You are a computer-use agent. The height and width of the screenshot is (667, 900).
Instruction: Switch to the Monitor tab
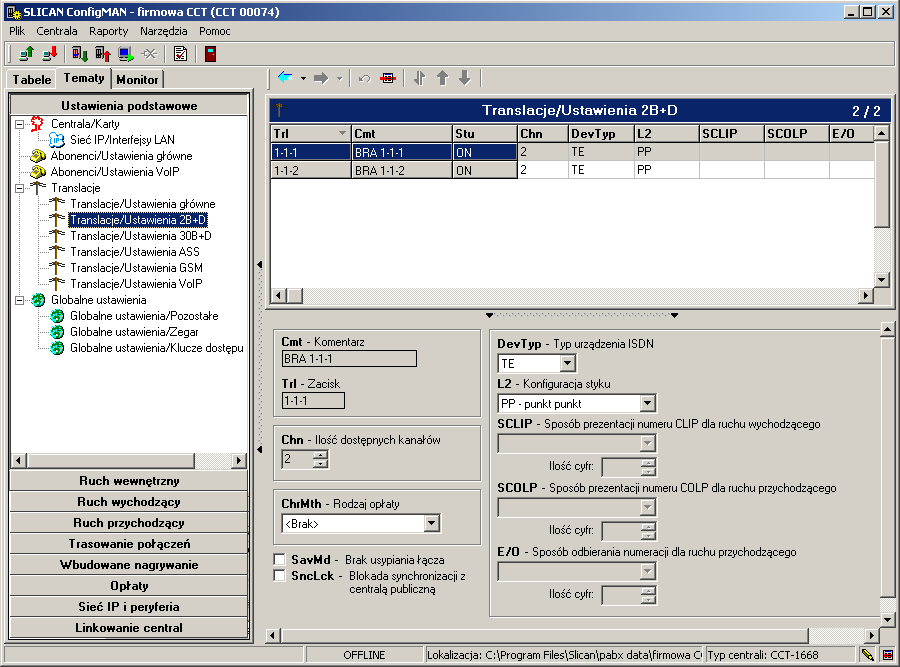137,80
